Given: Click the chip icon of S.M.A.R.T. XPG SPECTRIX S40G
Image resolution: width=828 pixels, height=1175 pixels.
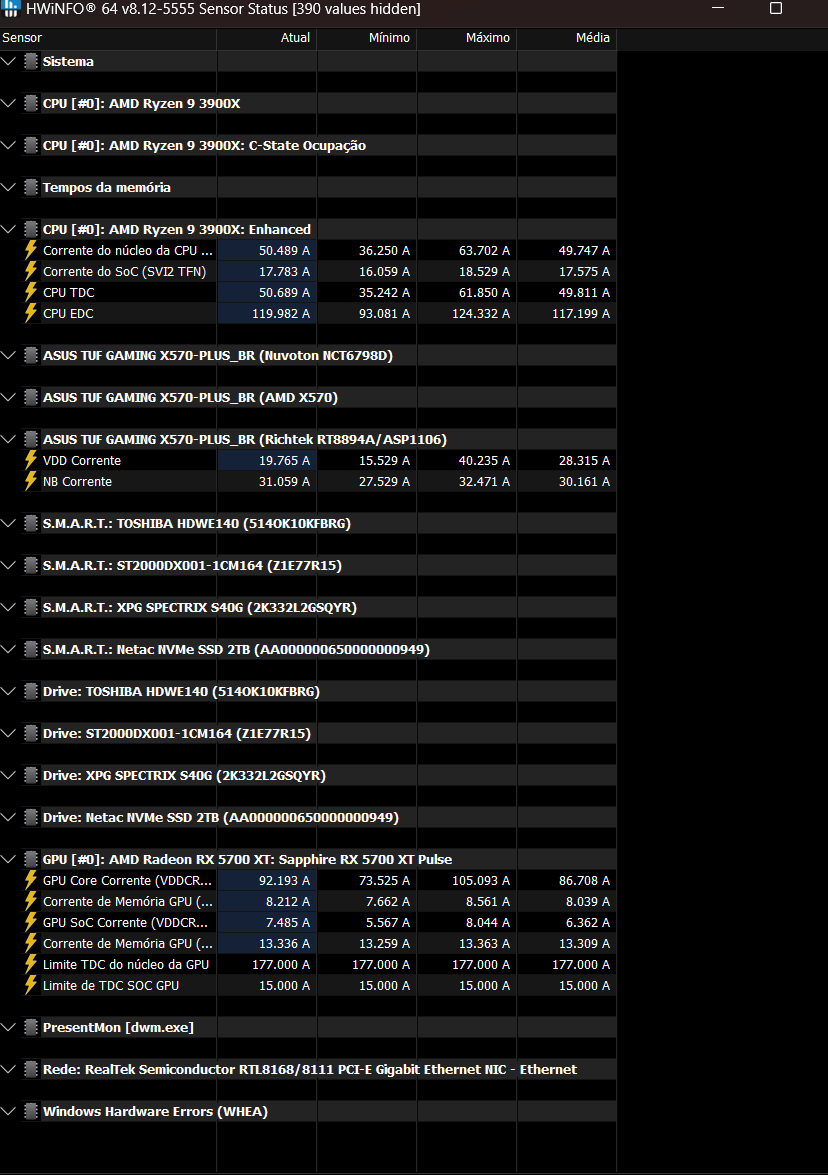Looking at the screenshot, I should [x=31, y=607].
